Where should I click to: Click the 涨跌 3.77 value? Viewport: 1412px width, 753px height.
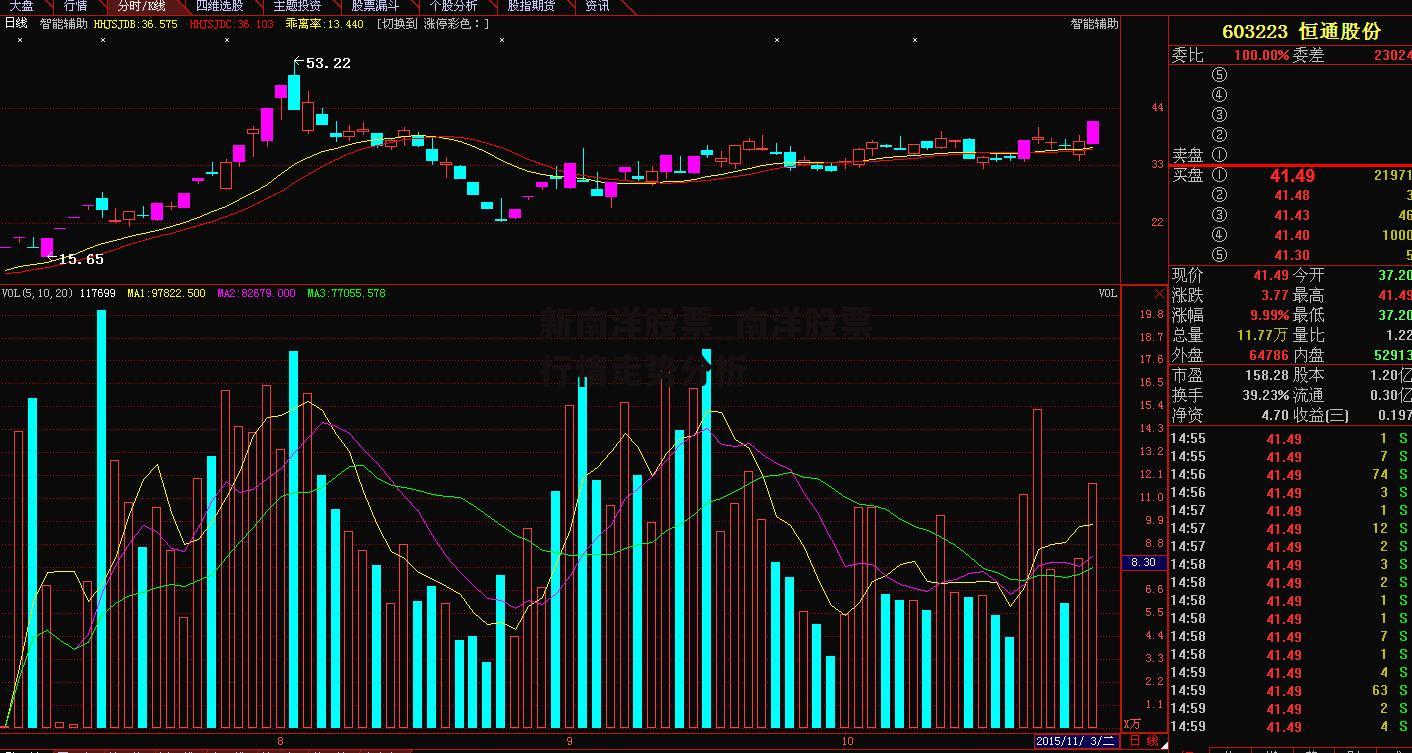click(x=1274, y=295)
